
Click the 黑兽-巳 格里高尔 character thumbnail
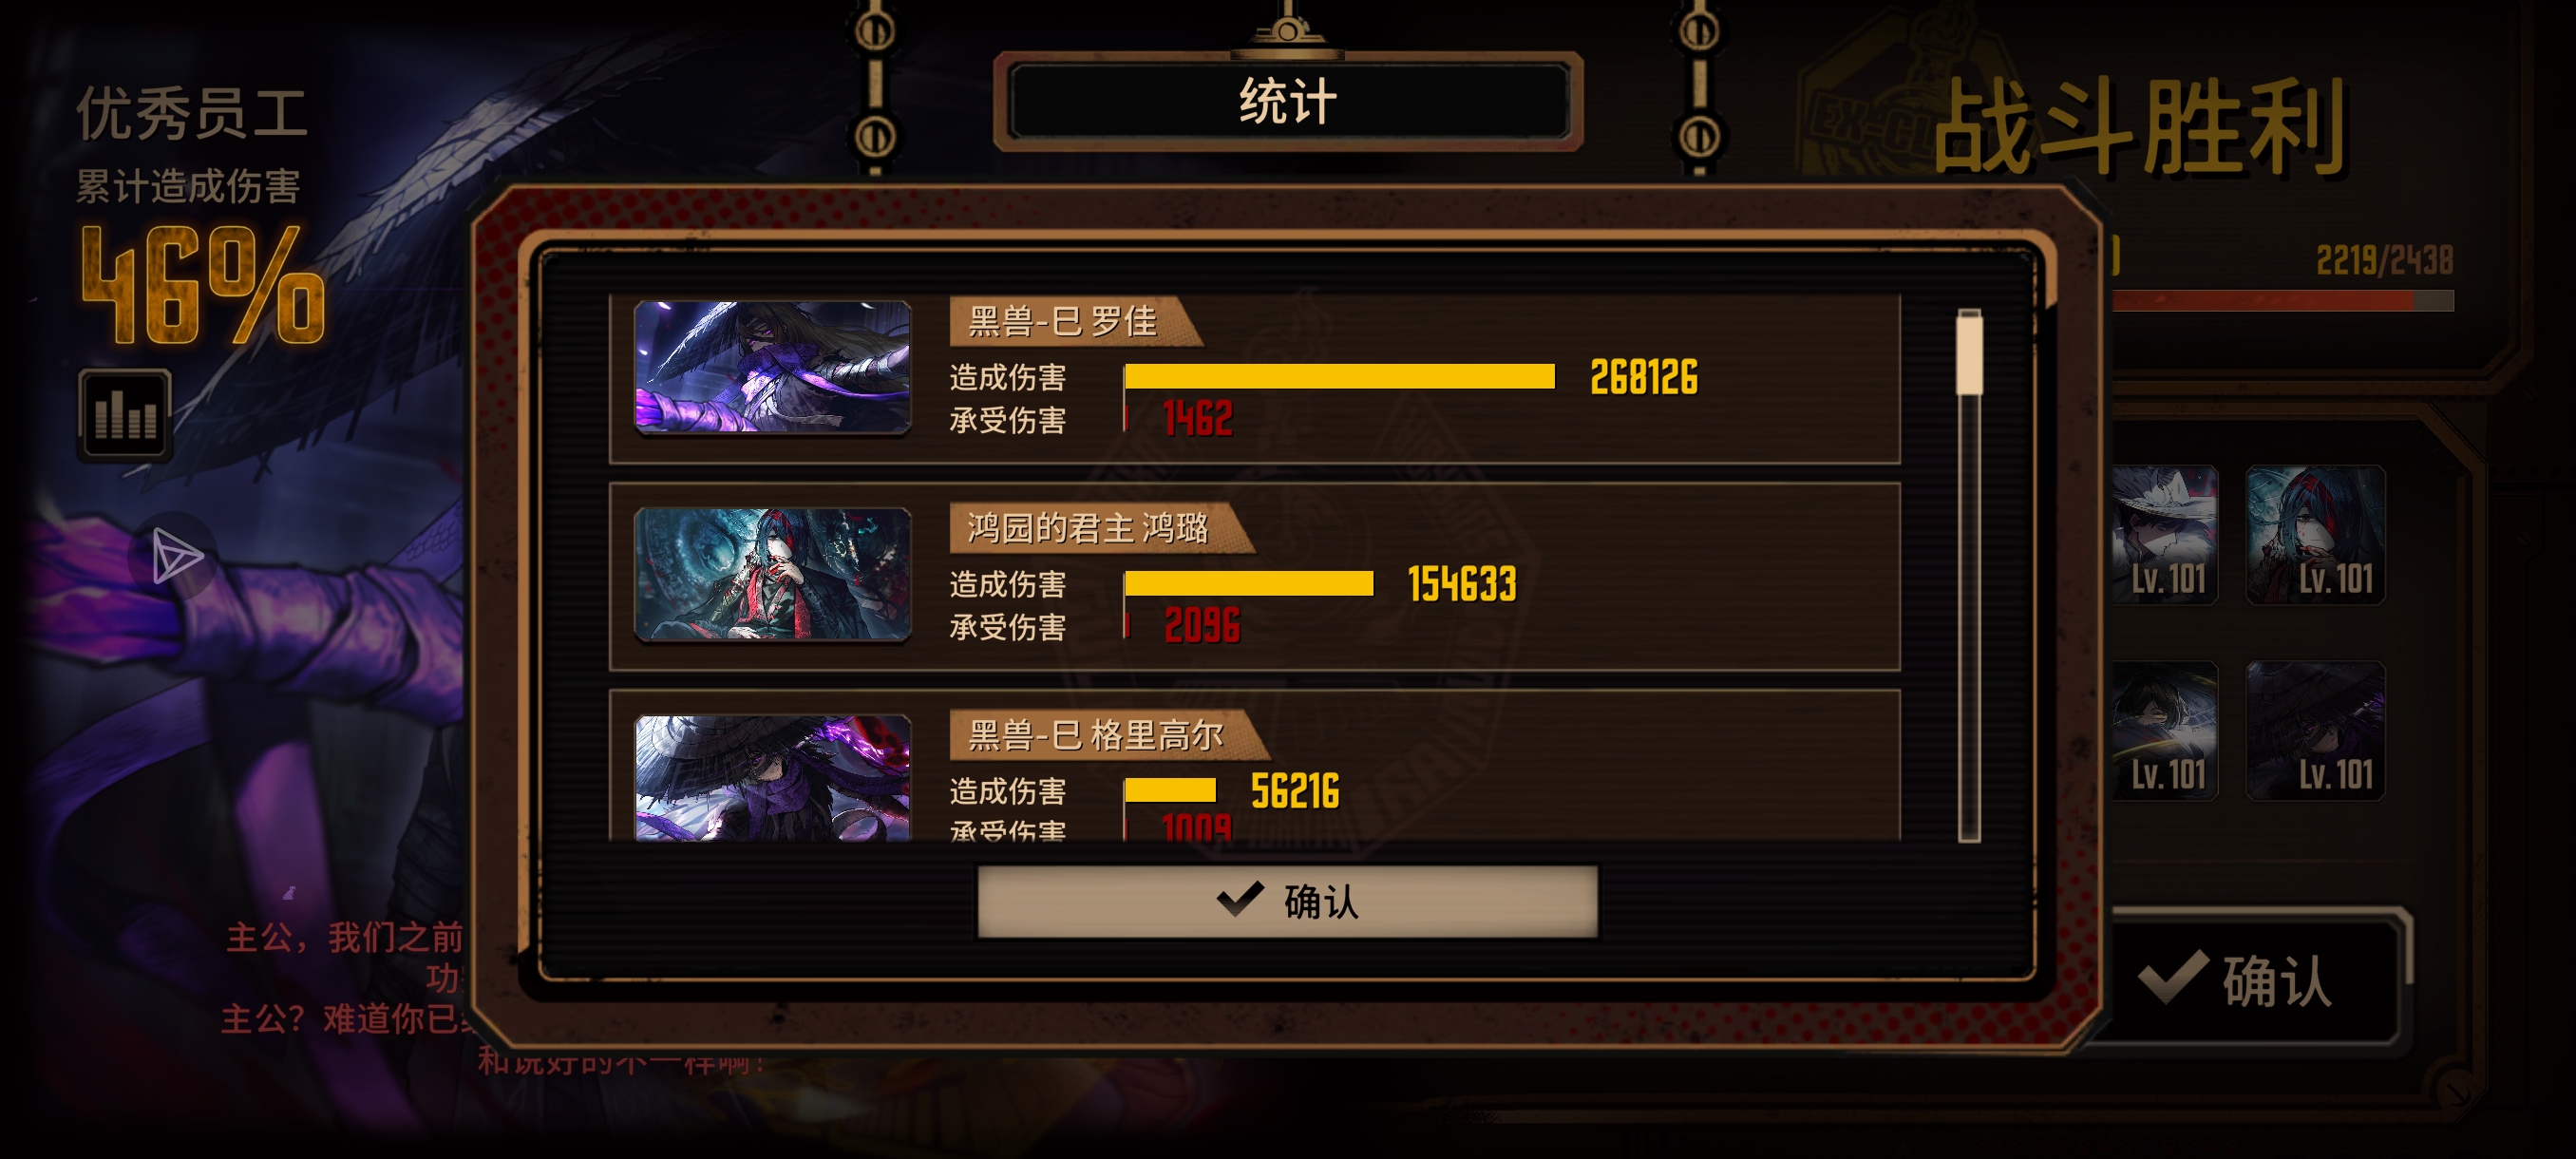coord(772,777)
